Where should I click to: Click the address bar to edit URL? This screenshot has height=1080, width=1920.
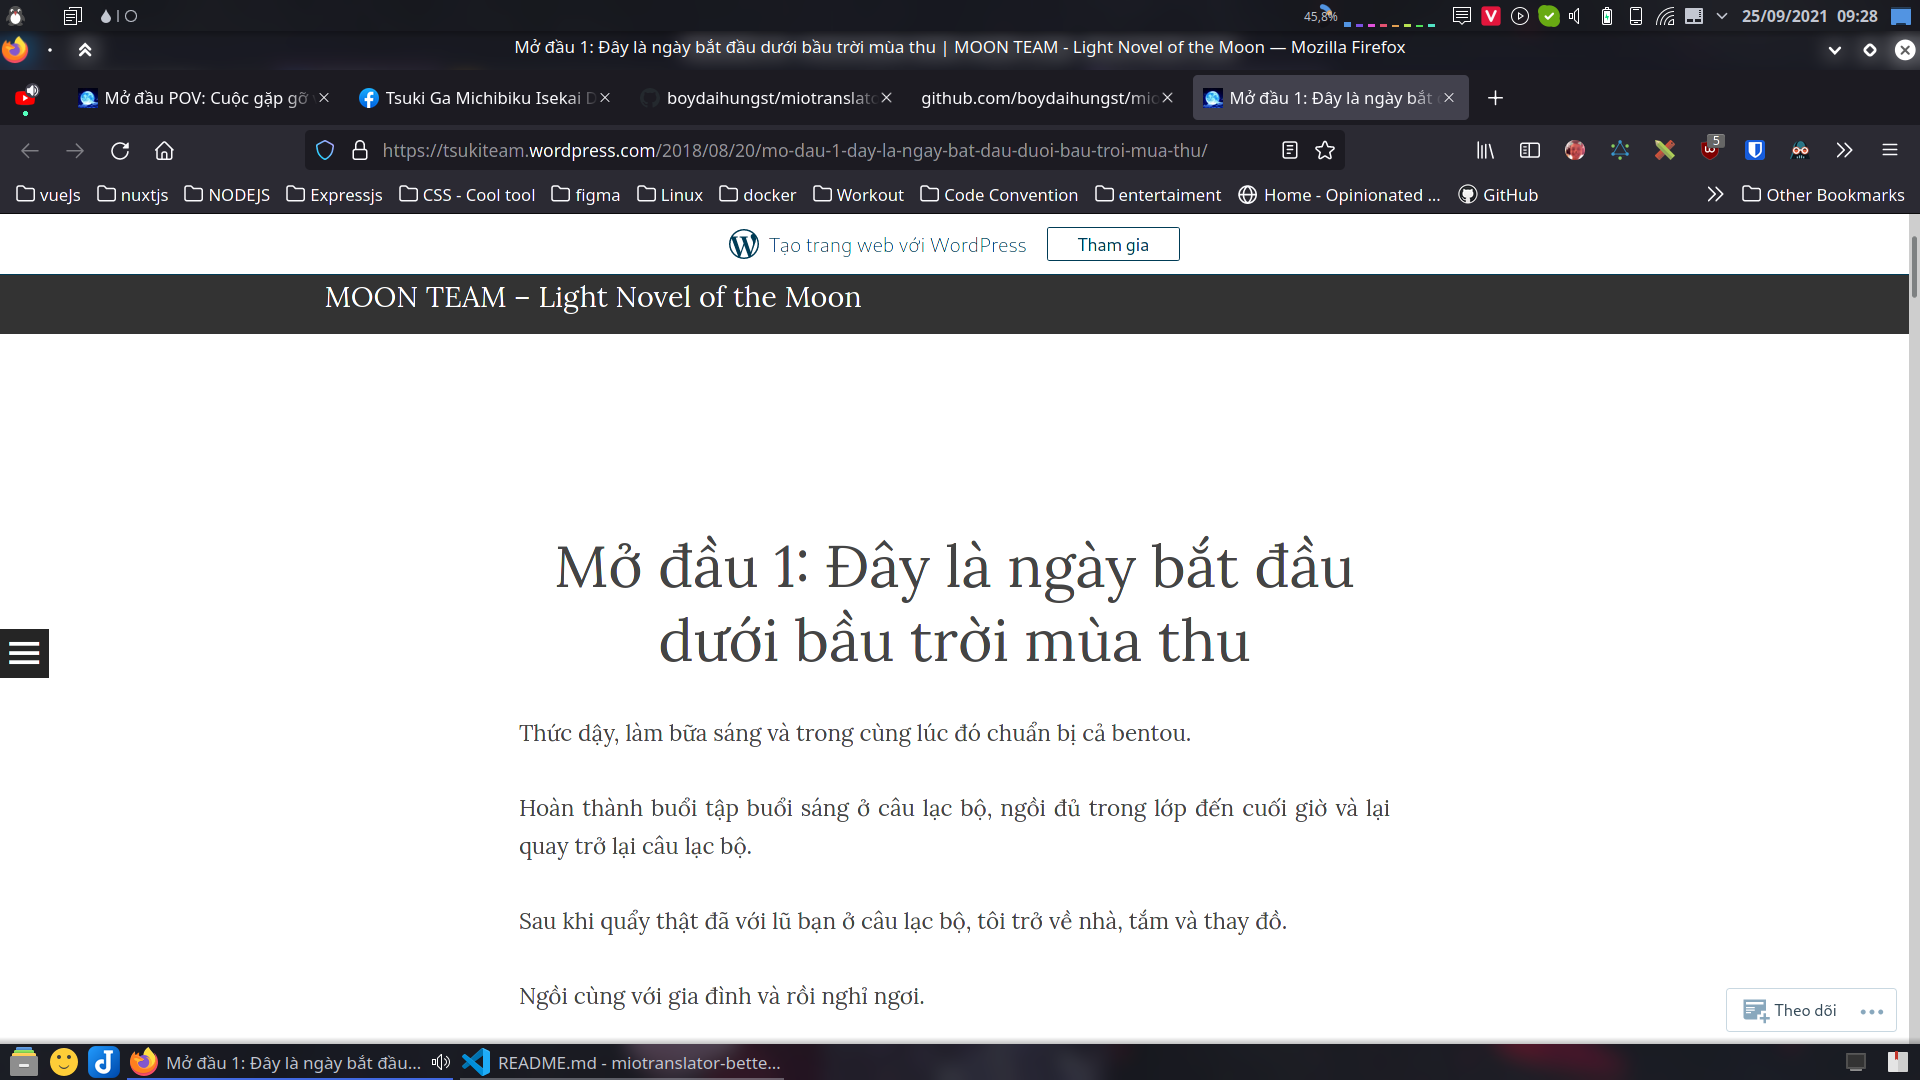800,150
